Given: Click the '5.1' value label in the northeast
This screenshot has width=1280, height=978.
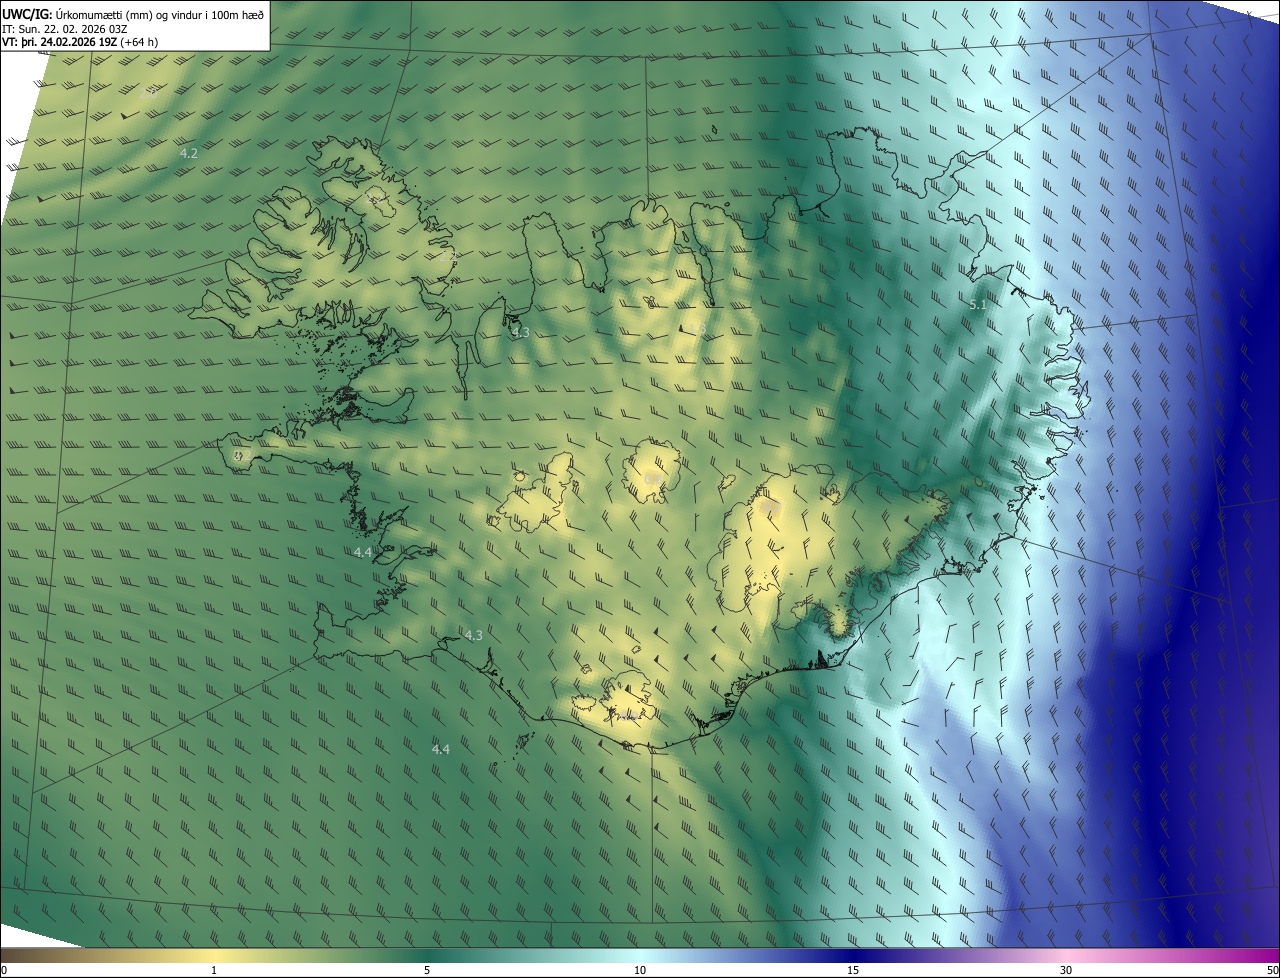Looking at the screenshot, I should pos(978,304).
